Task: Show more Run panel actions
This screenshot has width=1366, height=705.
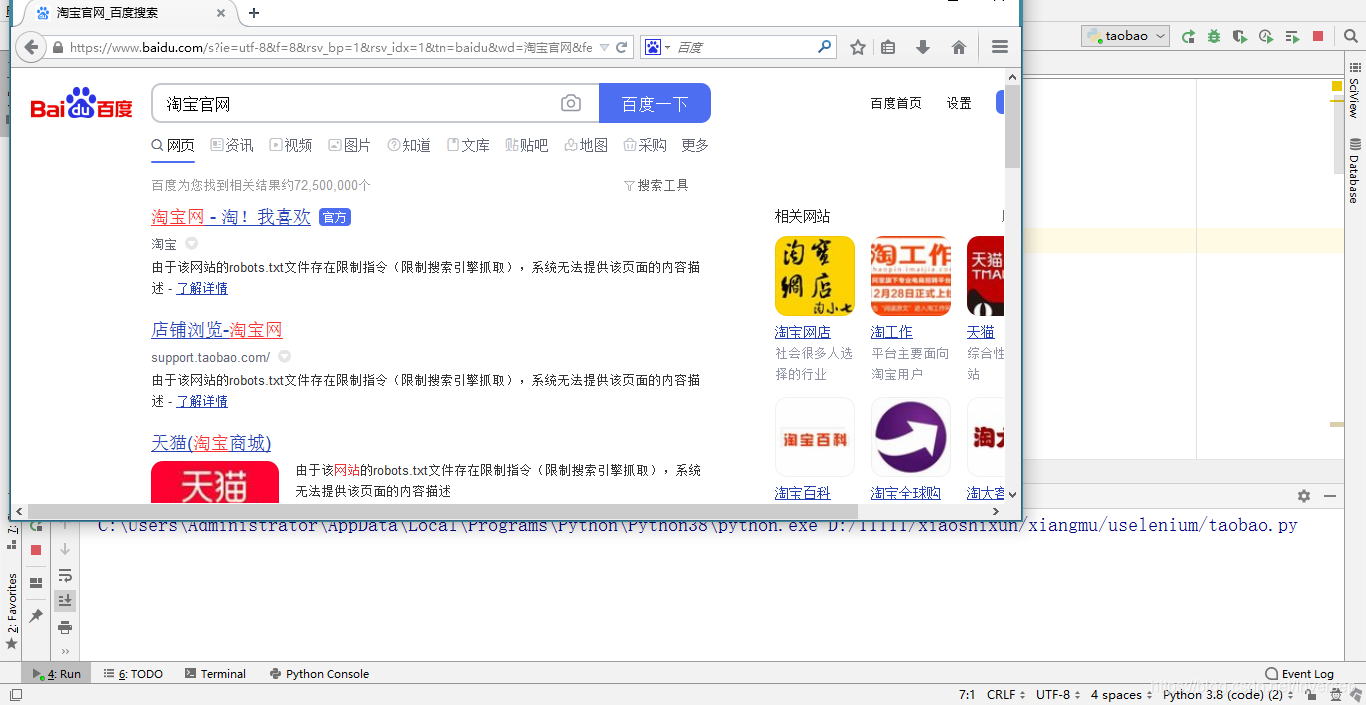Action: coord(65,652)
